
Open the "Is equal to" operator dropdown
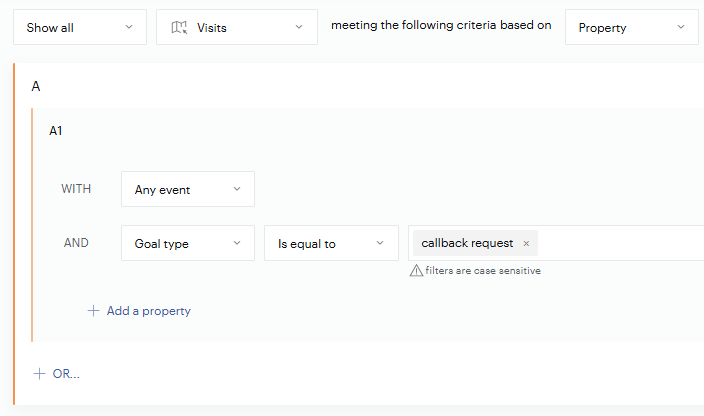[331, 243]
